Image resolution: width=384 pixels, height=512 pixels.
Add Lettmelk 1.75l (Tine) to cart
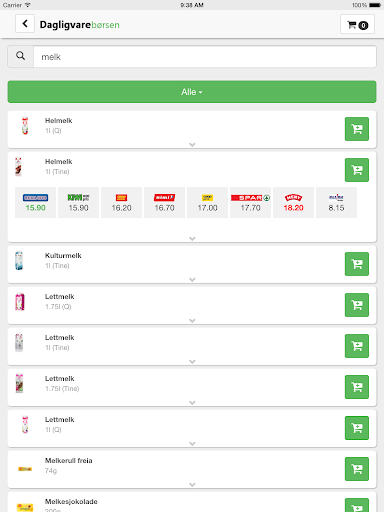[x=357, y=387]
